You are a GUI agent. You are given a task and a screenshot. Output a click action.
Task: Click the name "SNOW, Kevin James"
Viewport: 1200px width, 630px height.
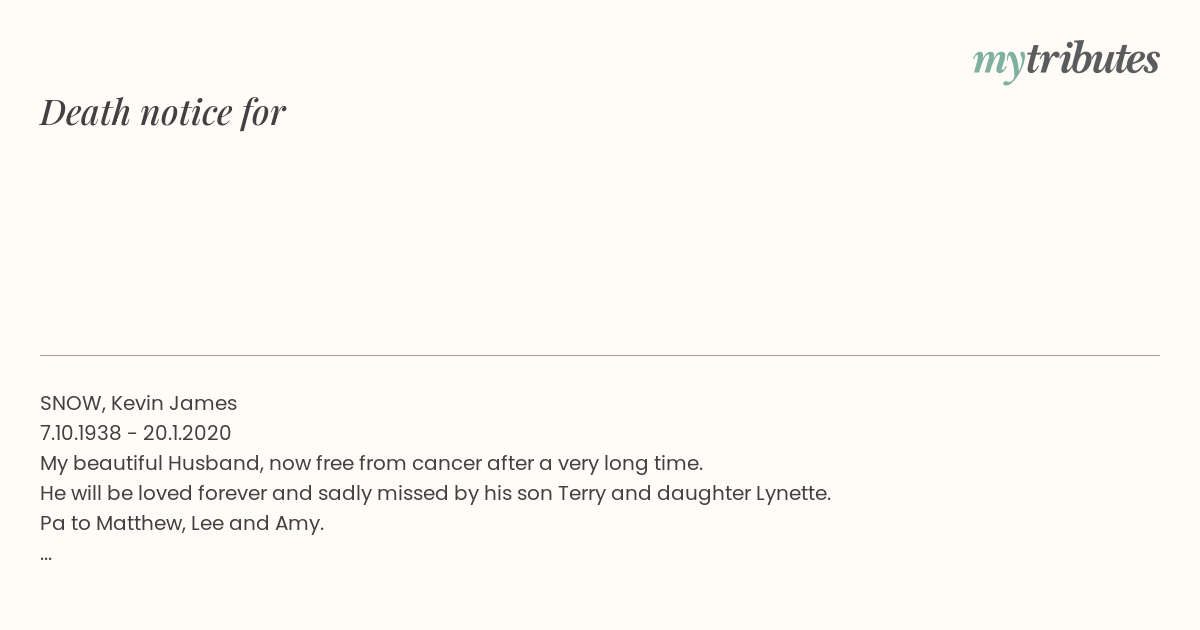(138, 403)
